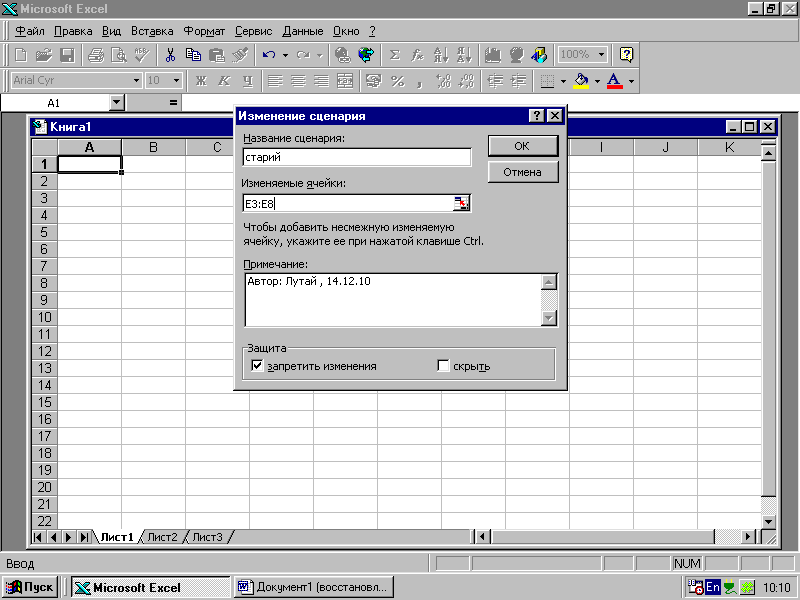Screen dimensions: 800x600
Task: Open the font size dropdown
Action: tap(177, 81)
